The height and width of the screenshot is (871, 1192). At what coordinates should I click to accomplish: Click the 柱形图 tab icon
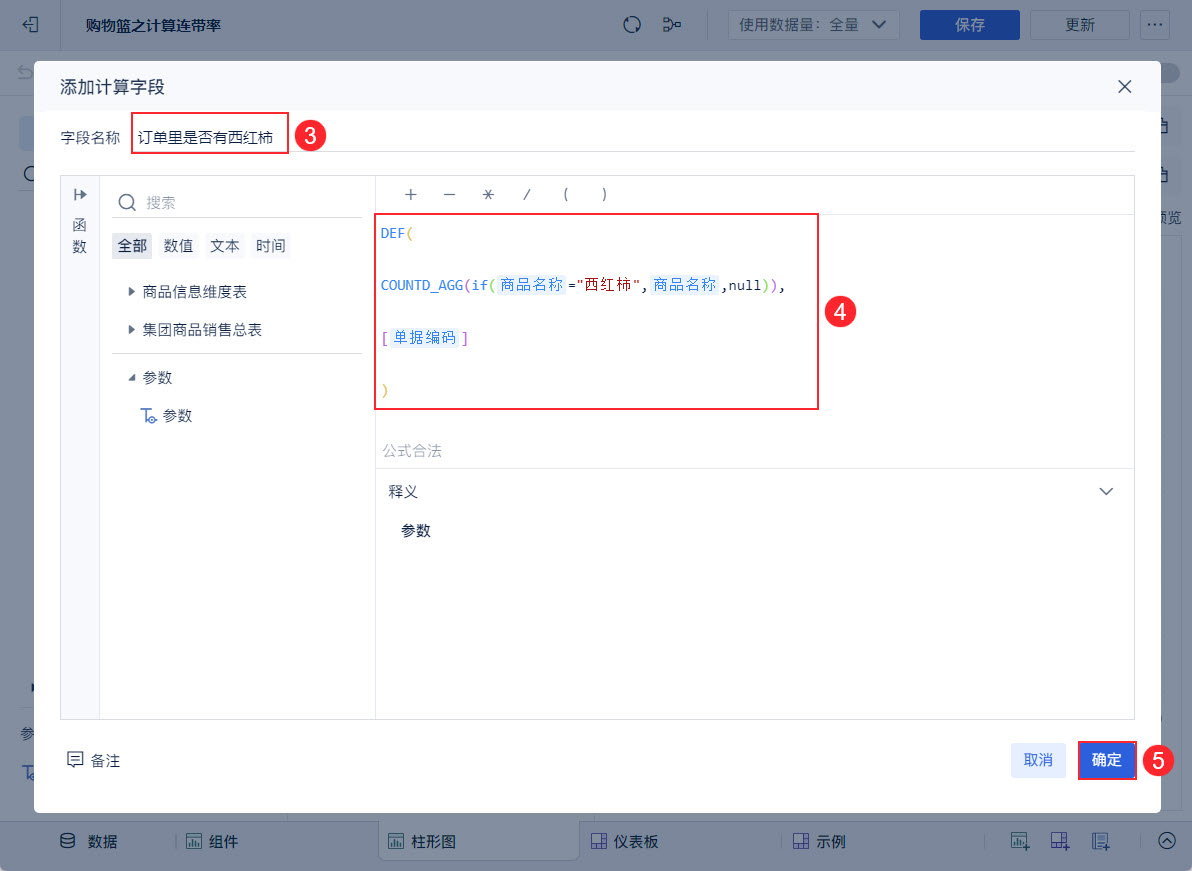point(396,841)
